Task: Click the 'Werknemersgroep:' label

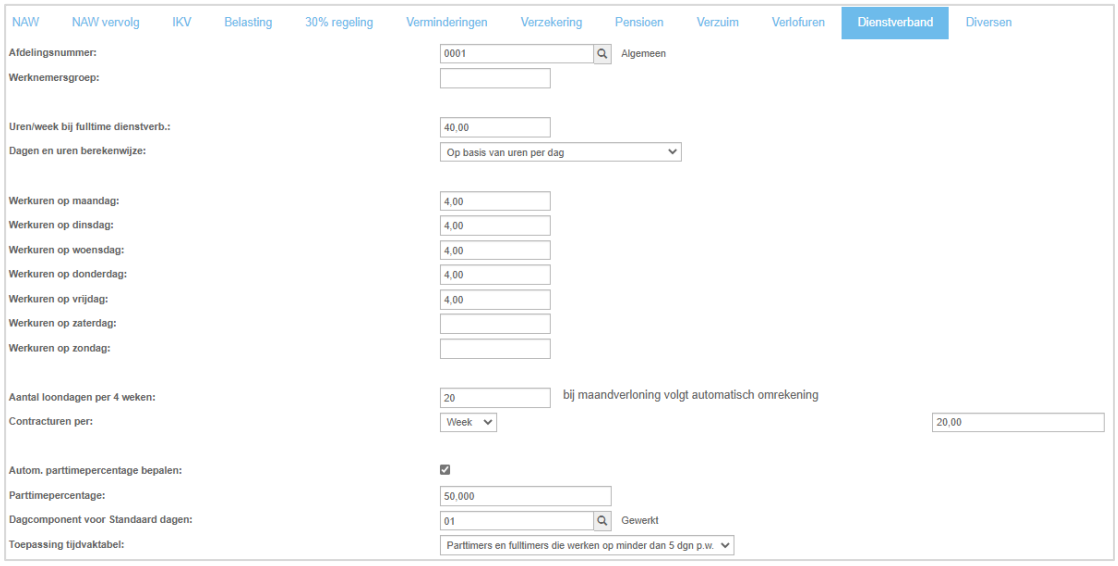Action: [x=53, y=77]
